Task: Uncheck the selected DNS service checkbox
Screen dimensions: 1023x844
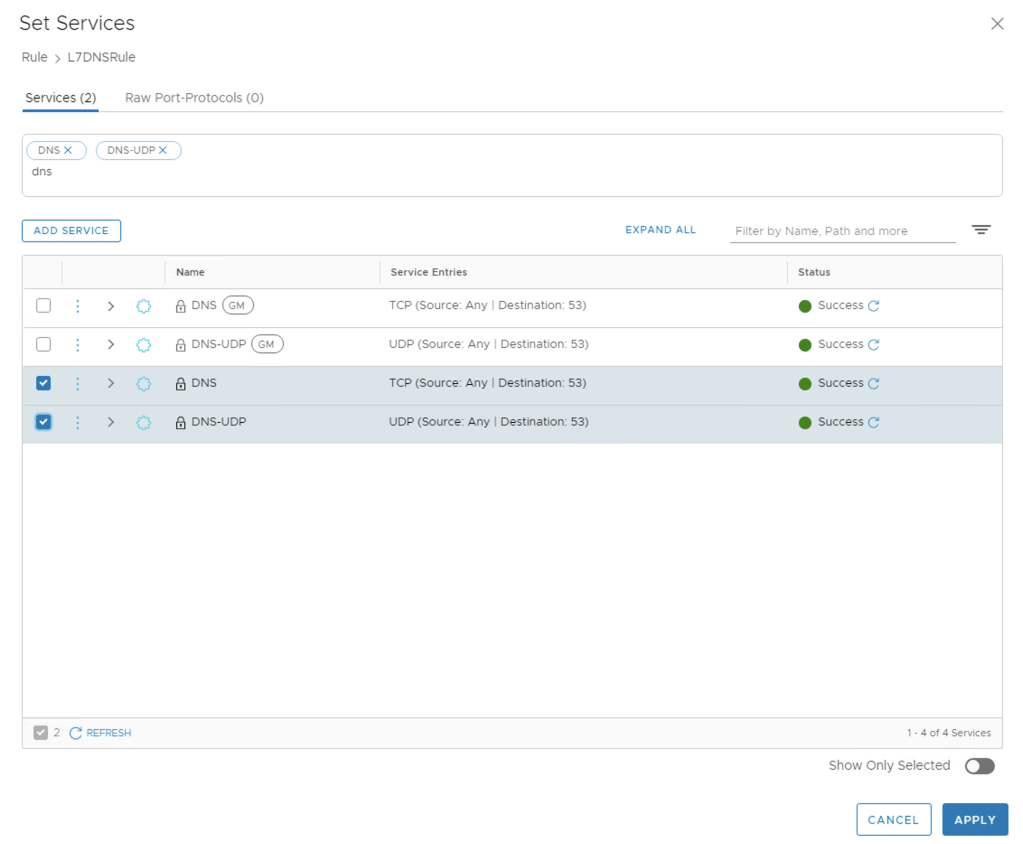Action: pyautogui.click(x=43, y=383)
